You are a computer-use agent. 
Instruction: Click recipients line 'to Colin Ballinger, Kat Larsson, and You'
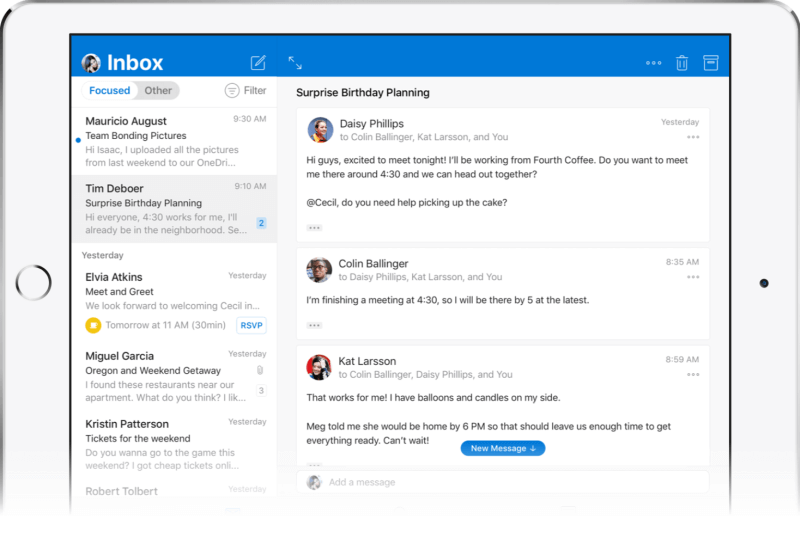(x=424, y=137)
